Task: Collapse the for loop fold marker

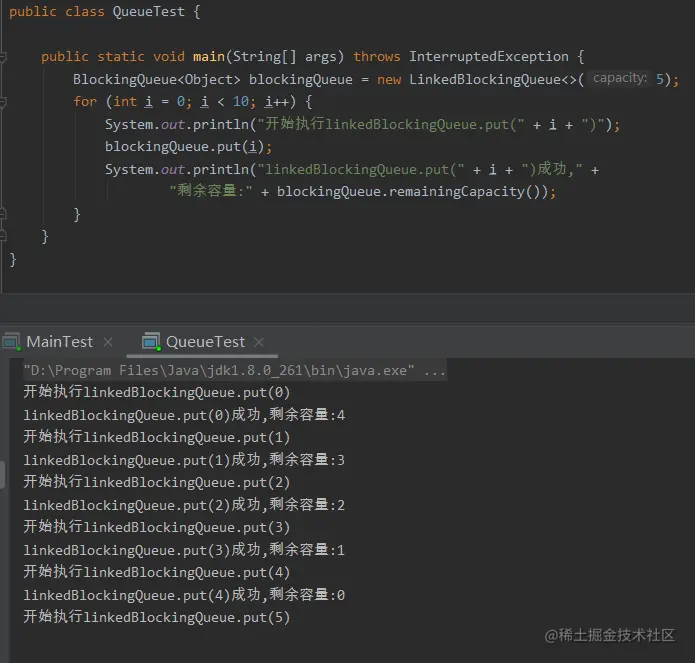Action: (3, 102)
